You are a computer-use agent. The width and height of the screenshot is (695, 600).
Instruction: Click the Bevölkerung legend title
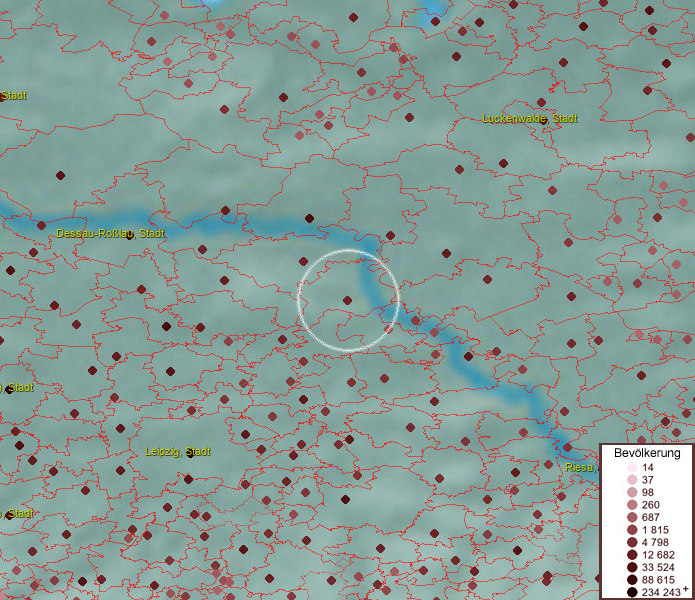[x=647, y=452]
